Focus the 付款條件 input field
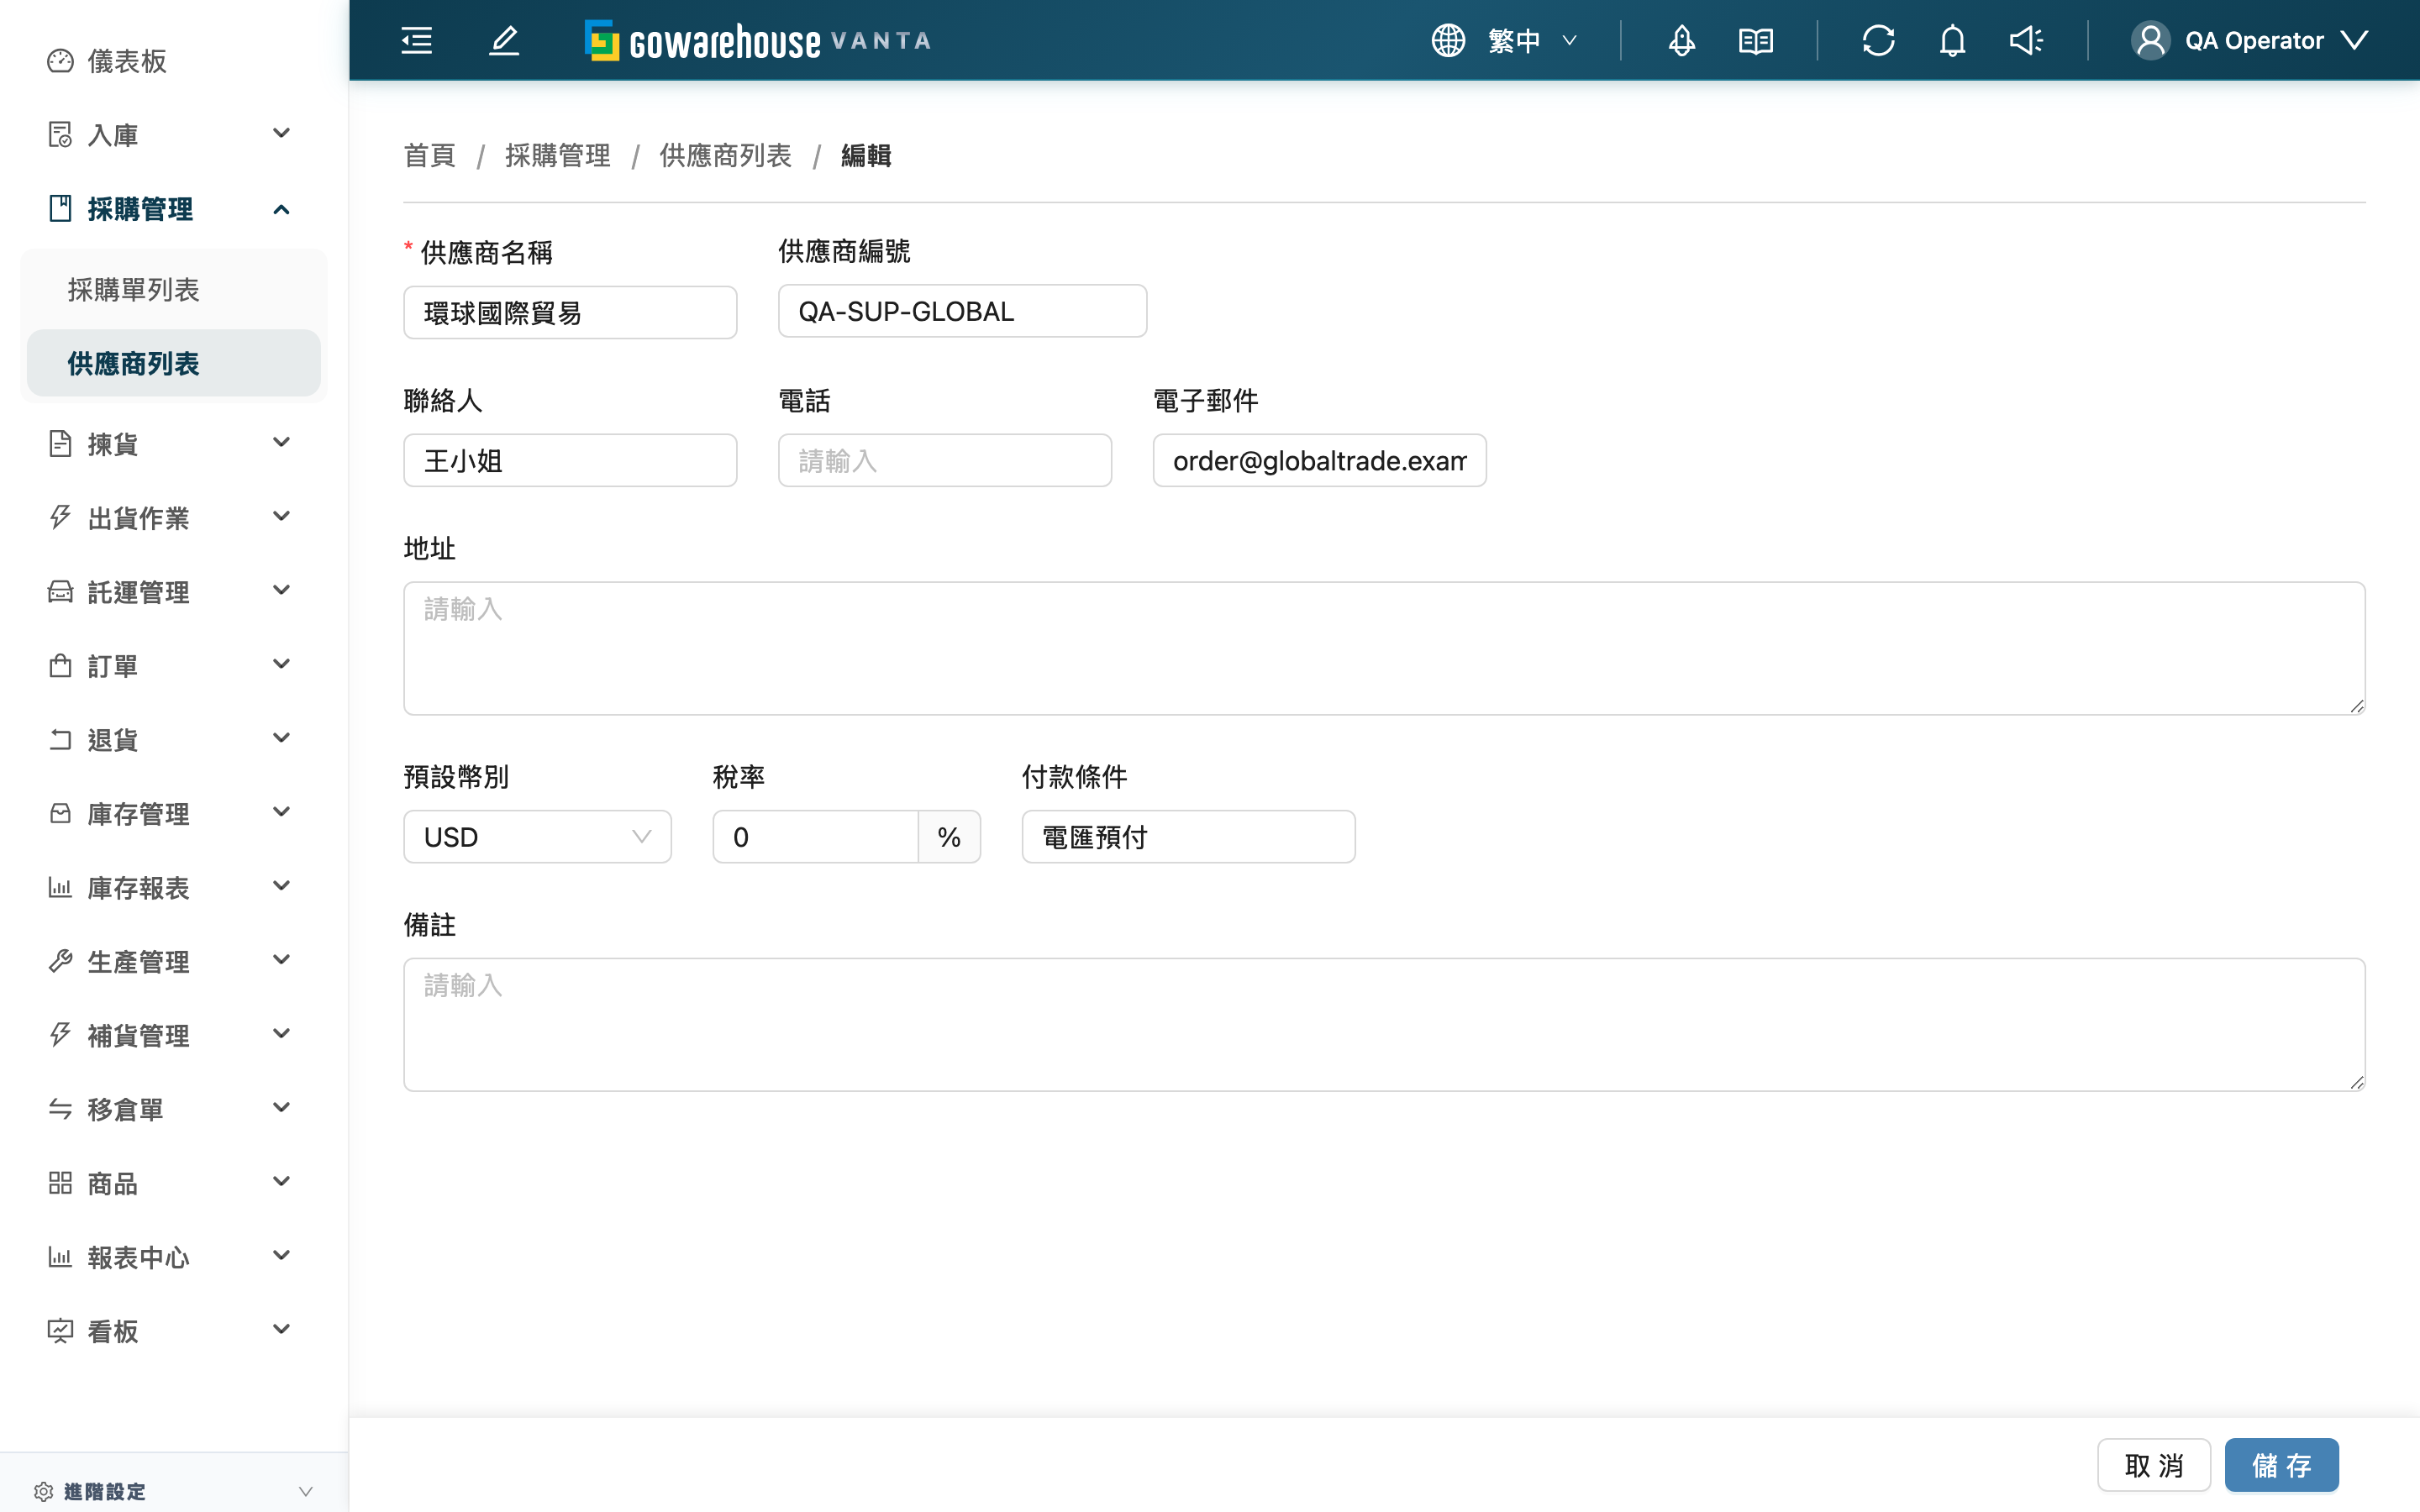The width and height of the screenshot is (2420, 1512). (x=1188, y=837)
